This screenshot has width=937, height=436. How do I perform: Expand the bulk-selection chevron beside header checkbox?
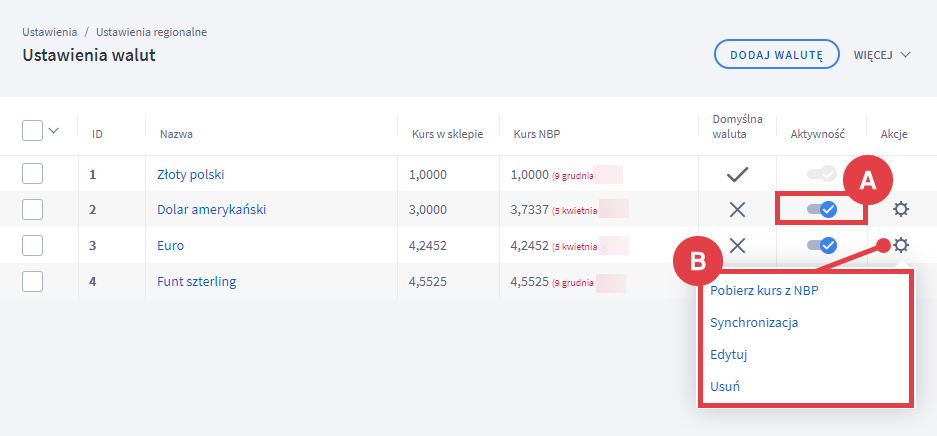[x=54, y=131]
